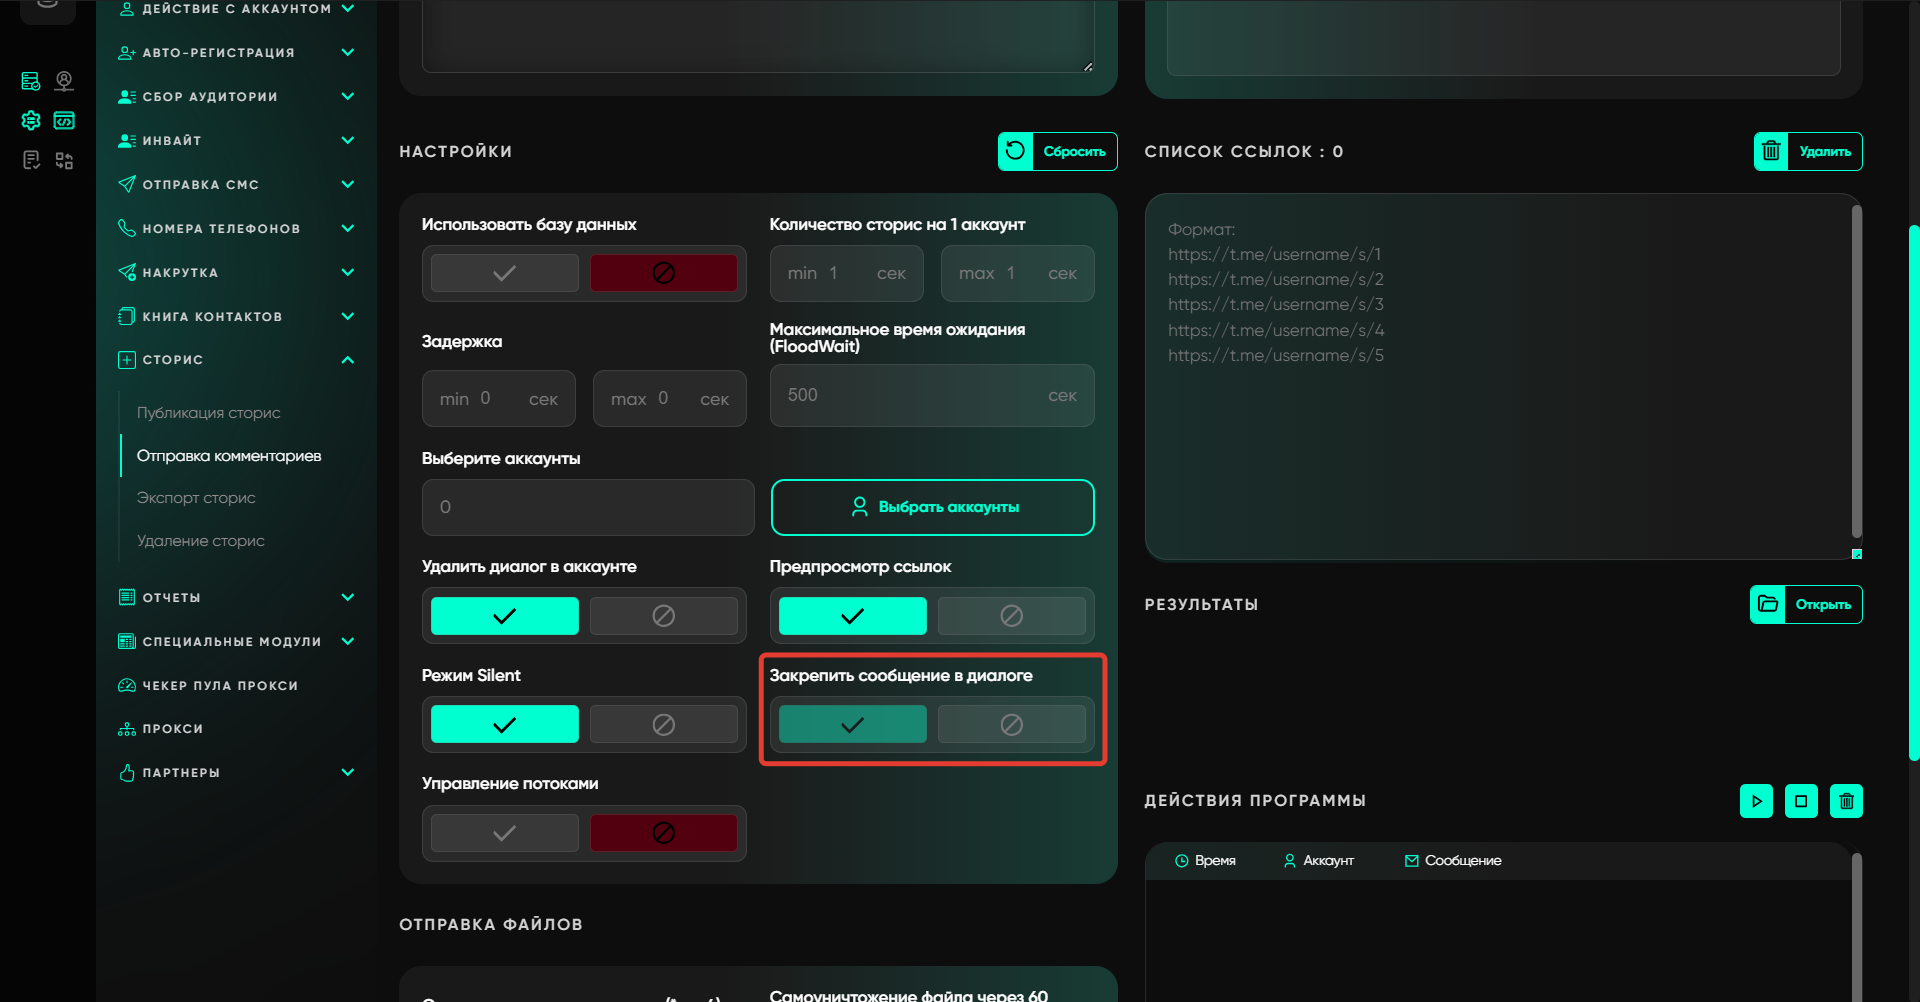
Task: Select Экспорт сторис in the sidebar
Action: [x=196, y=498]
